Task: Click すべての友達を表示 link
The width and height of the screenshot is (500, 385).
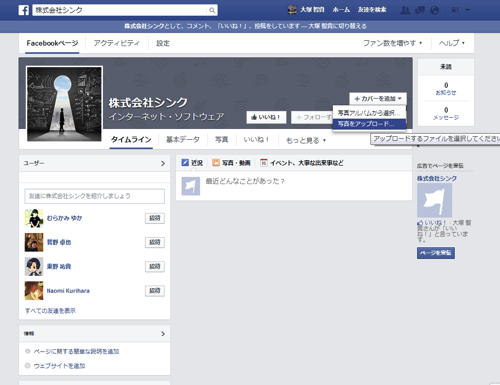Action: click(50, 311)
